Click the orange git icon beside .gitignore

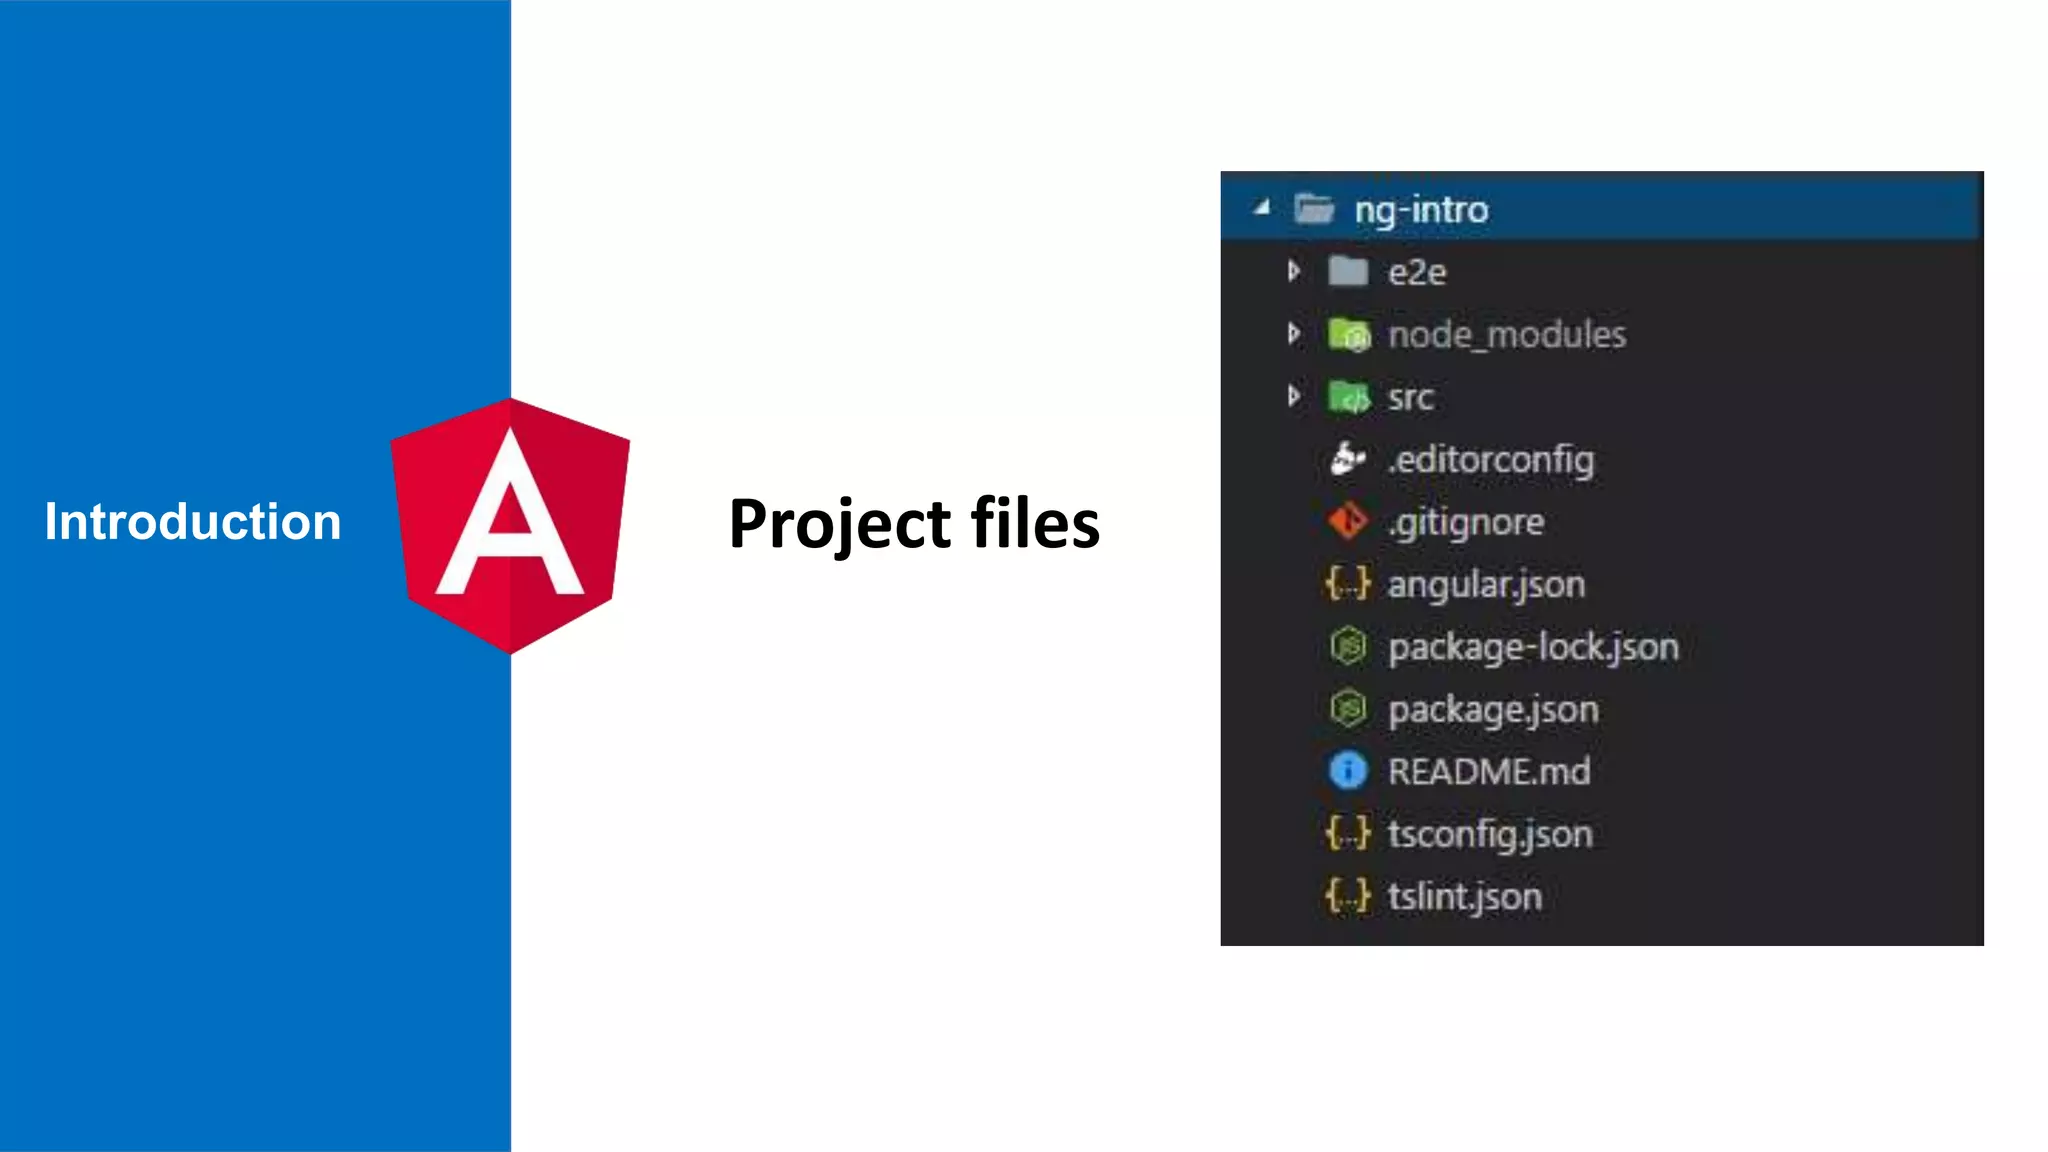[x=1347, y=522]
